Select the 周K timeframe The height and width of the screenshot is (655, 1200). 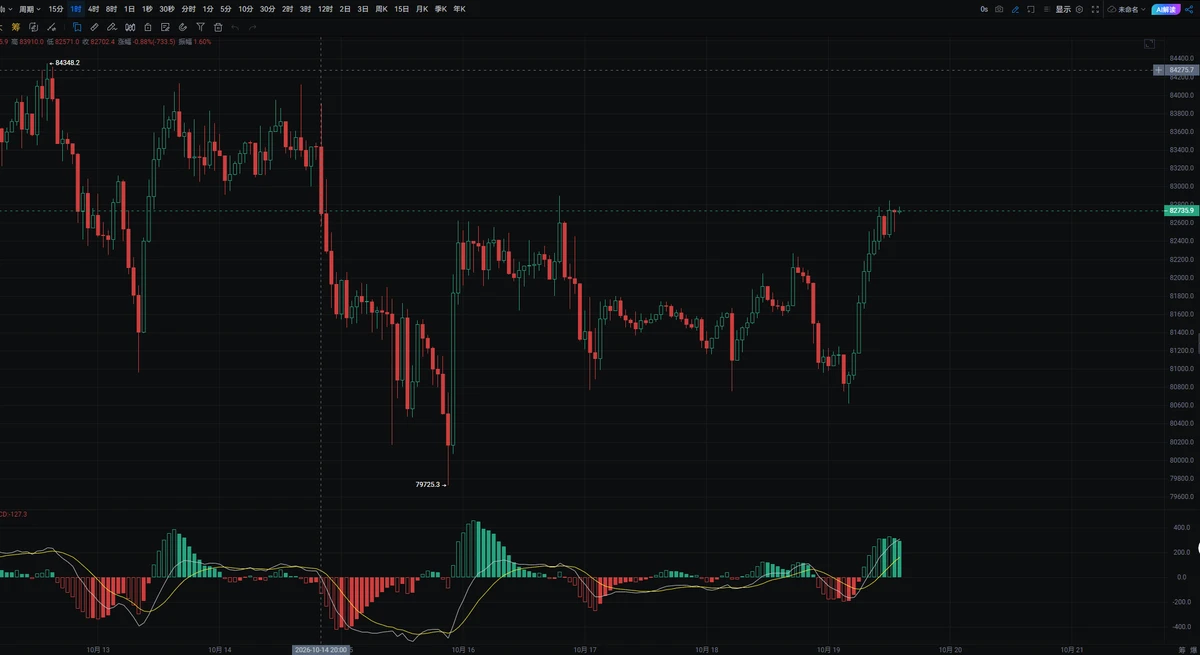(x=381, y=9)
